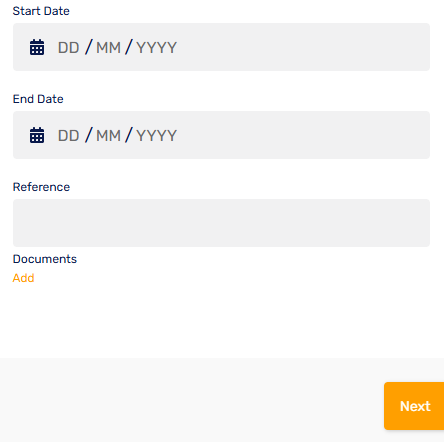Click the slash between MM and YYYY in End Date

pos(129,135)
